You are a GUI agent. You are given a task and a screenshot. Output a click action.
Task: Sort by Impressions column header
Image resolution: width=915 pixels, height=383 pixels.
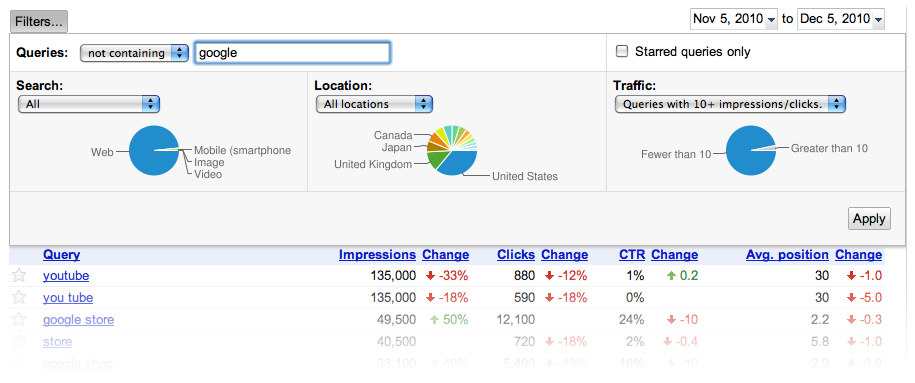point(377,255)
